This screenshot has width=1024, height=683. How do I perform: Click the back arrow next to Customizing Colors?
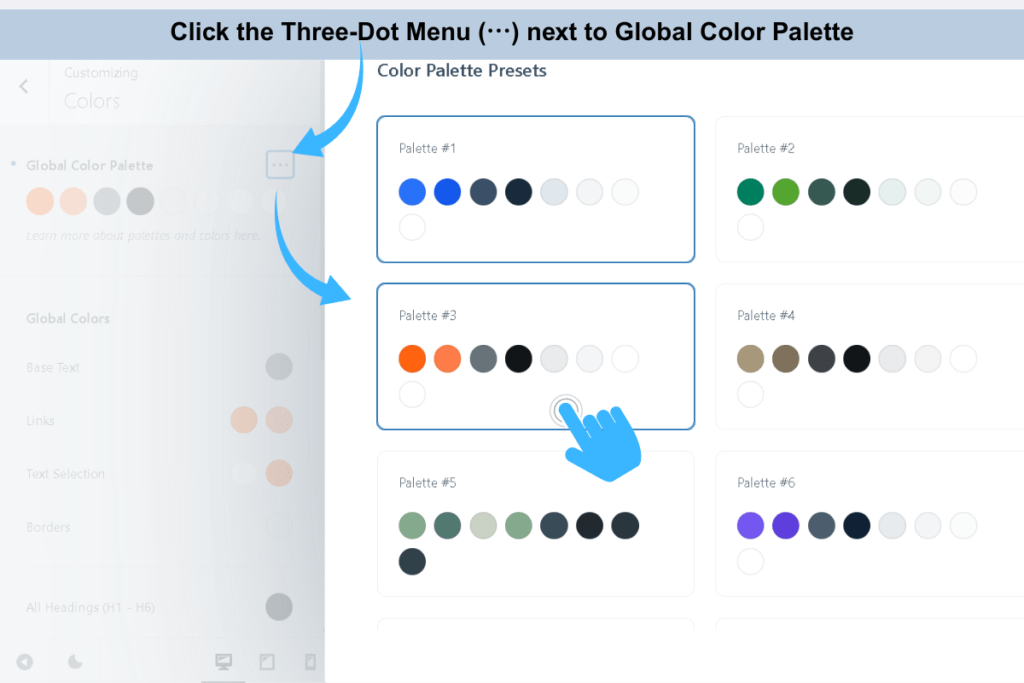tap(23, 88)
